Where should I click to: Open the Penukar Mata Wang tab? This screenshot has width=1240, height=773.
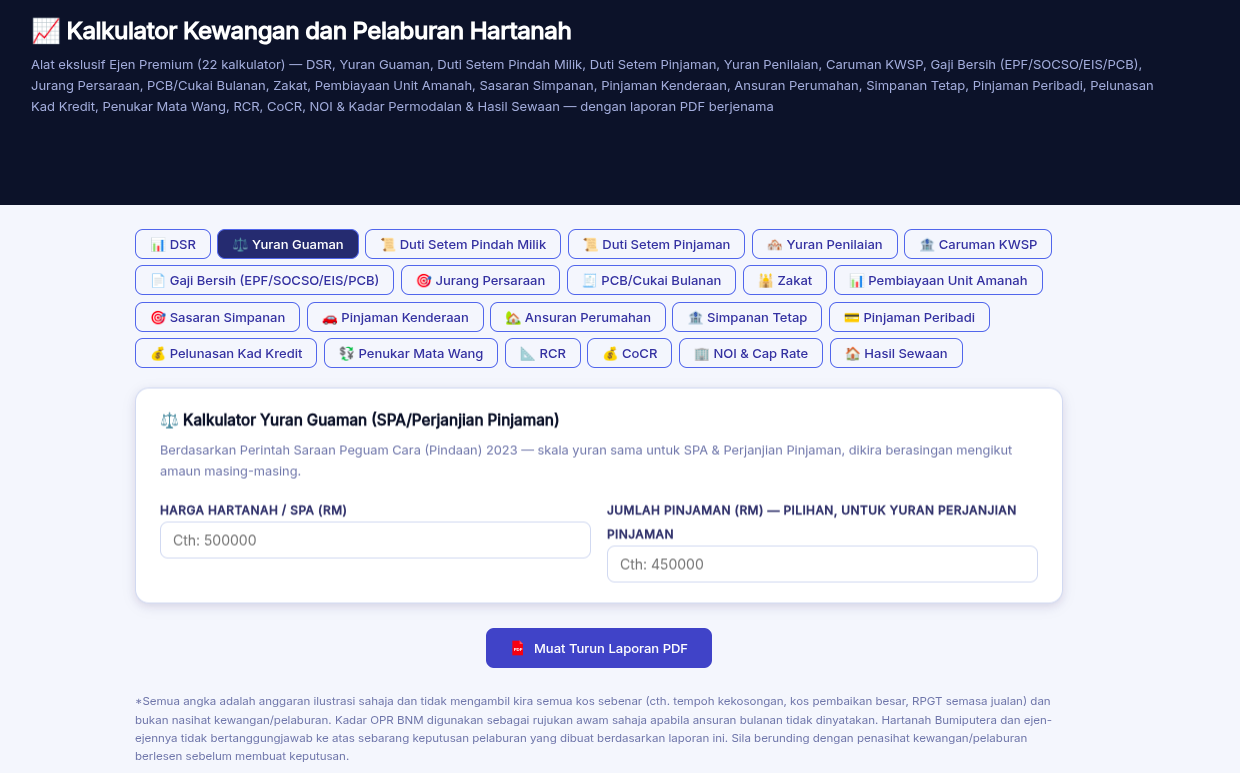[411, 353]
